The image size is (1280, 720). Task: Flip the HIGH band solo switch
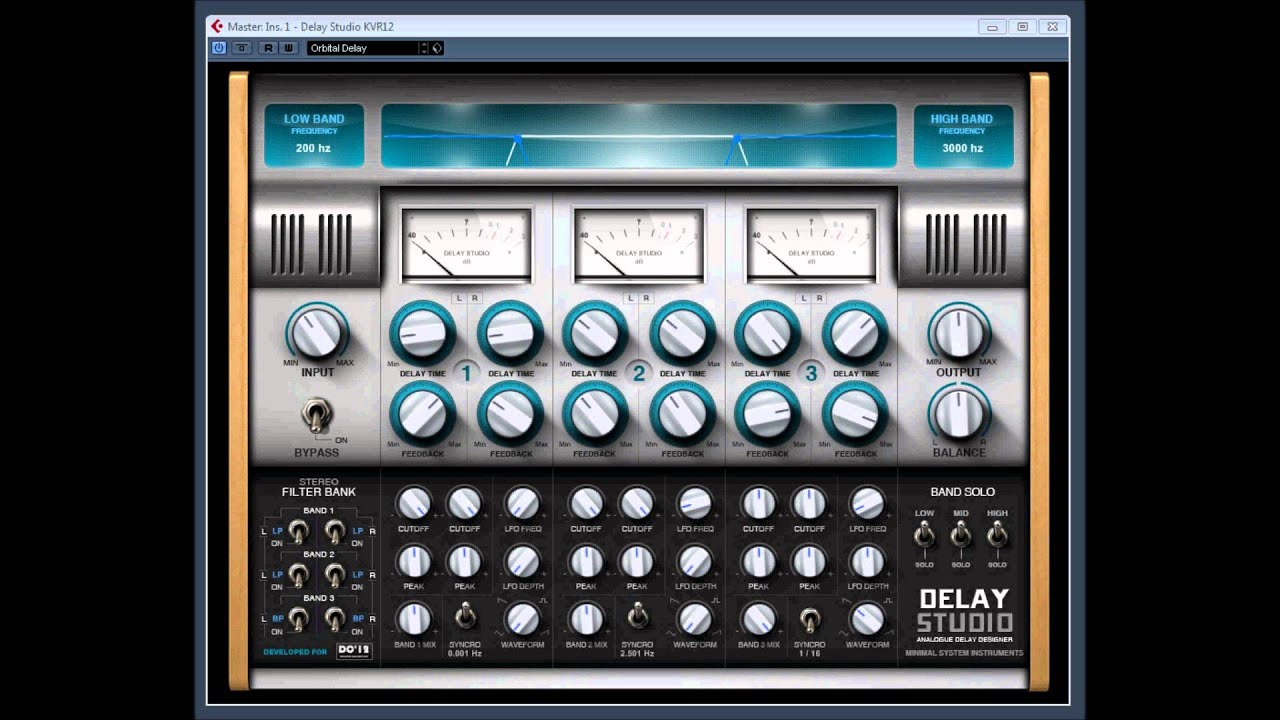[997, 537]
